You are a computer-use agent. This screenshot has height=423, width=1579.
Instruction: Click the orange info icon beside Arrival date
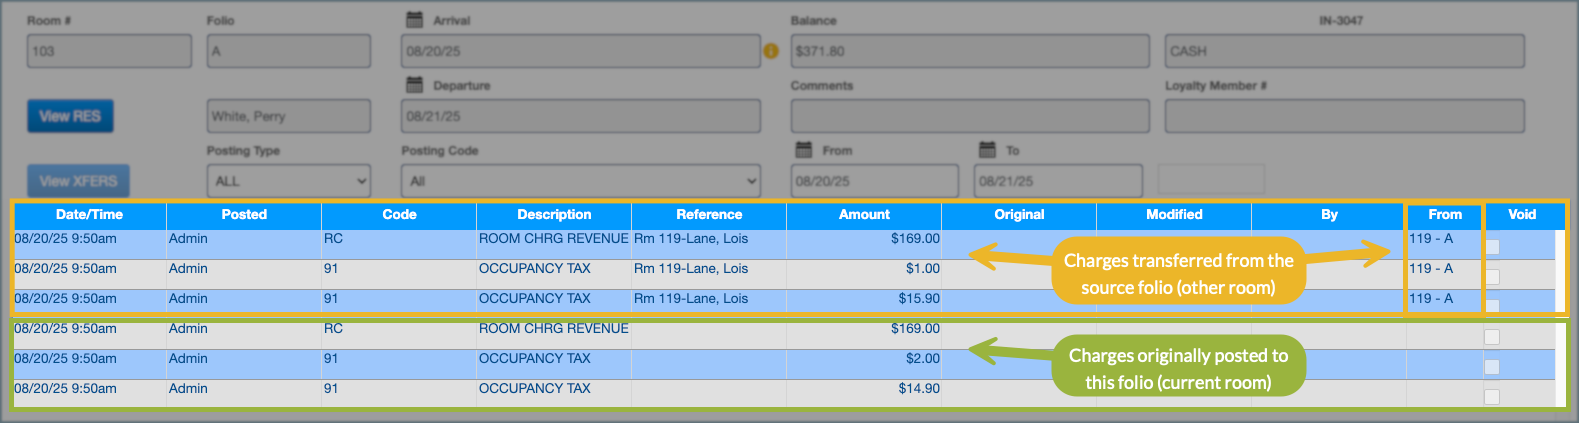[771, 51]
